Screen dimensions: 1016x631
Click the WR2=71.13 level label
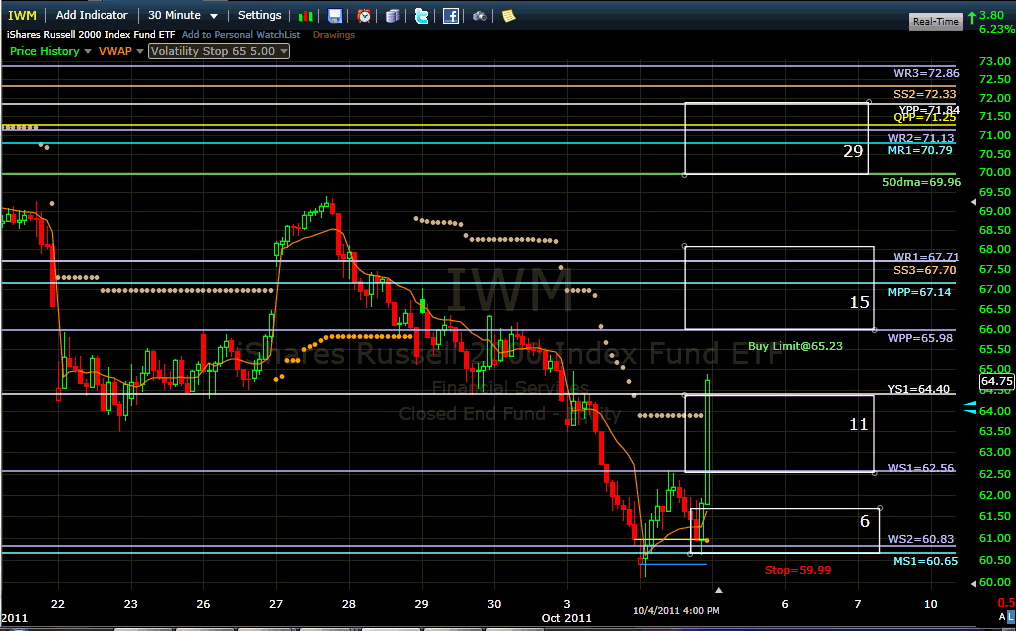pos(921,138)
